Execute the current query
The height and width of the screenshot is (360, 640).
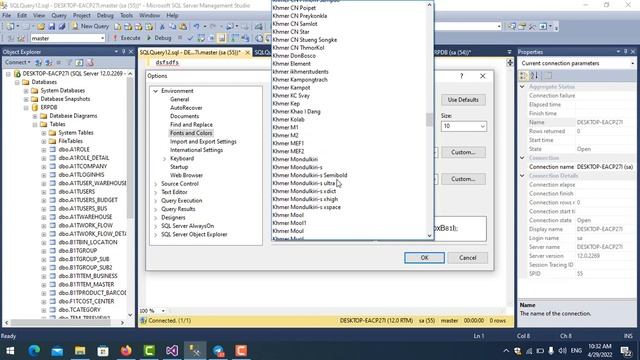(x=127, y=38)
